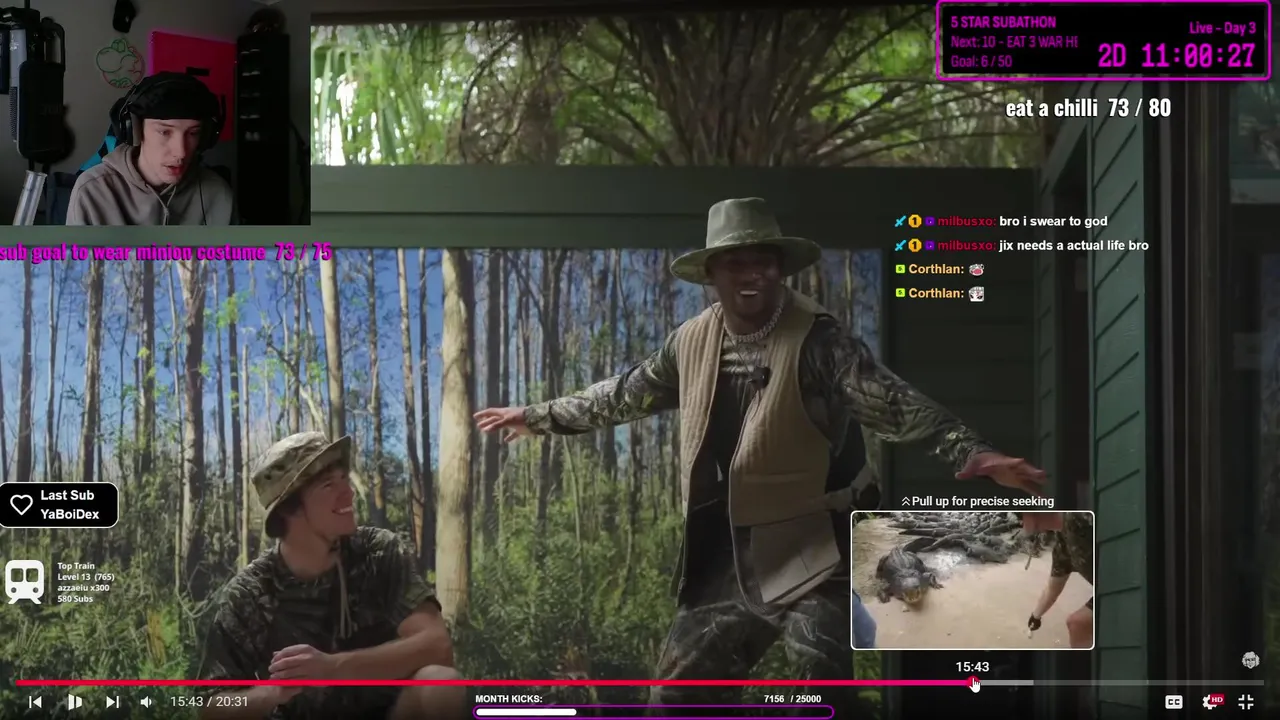Click the minion costume sub goal text
This screenshot has height=720, width=1280.
pyautogui.click(x=166, y=253)
